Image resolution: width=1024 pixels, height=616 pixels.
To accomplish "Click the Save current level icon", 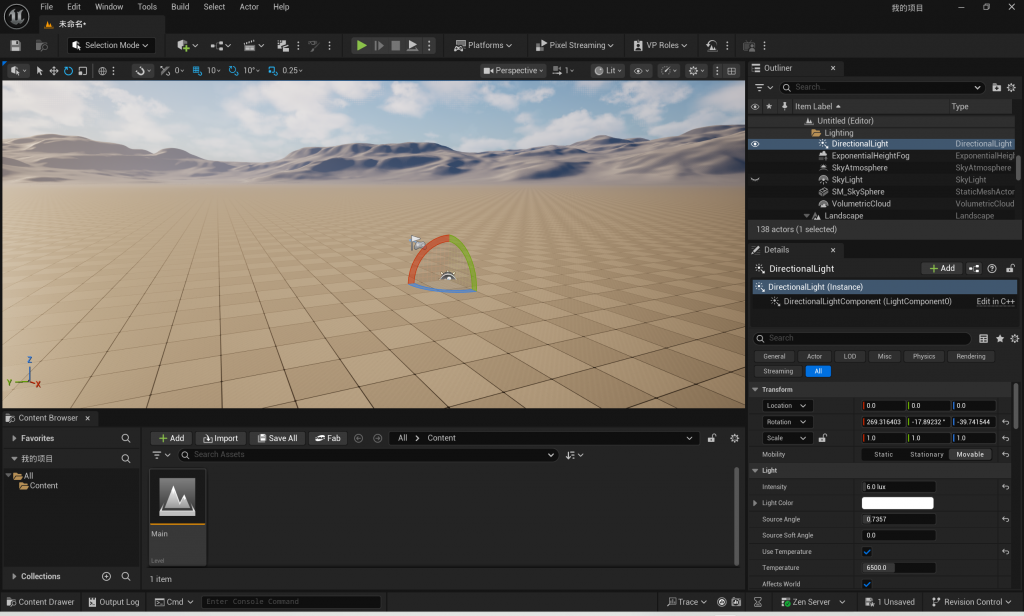I will (16, 45).
